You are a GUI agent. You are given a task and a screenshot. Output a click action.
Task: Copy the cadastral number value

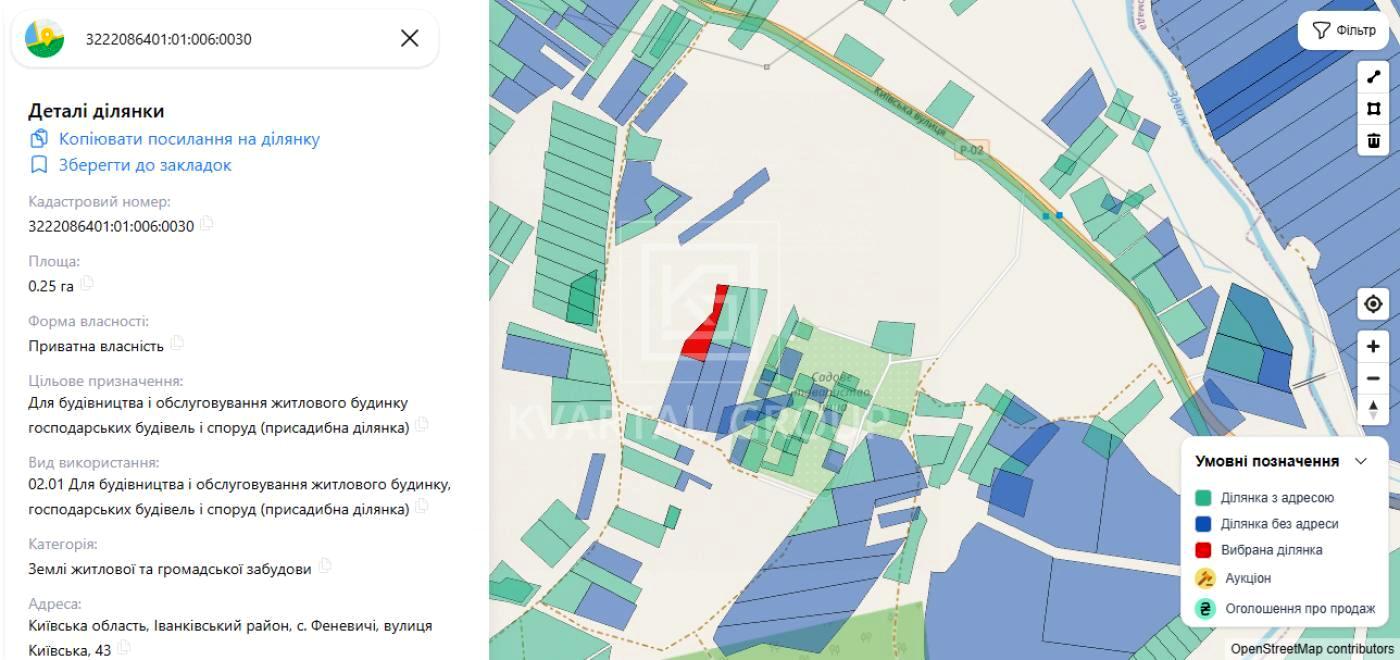(x=207, y=224)
